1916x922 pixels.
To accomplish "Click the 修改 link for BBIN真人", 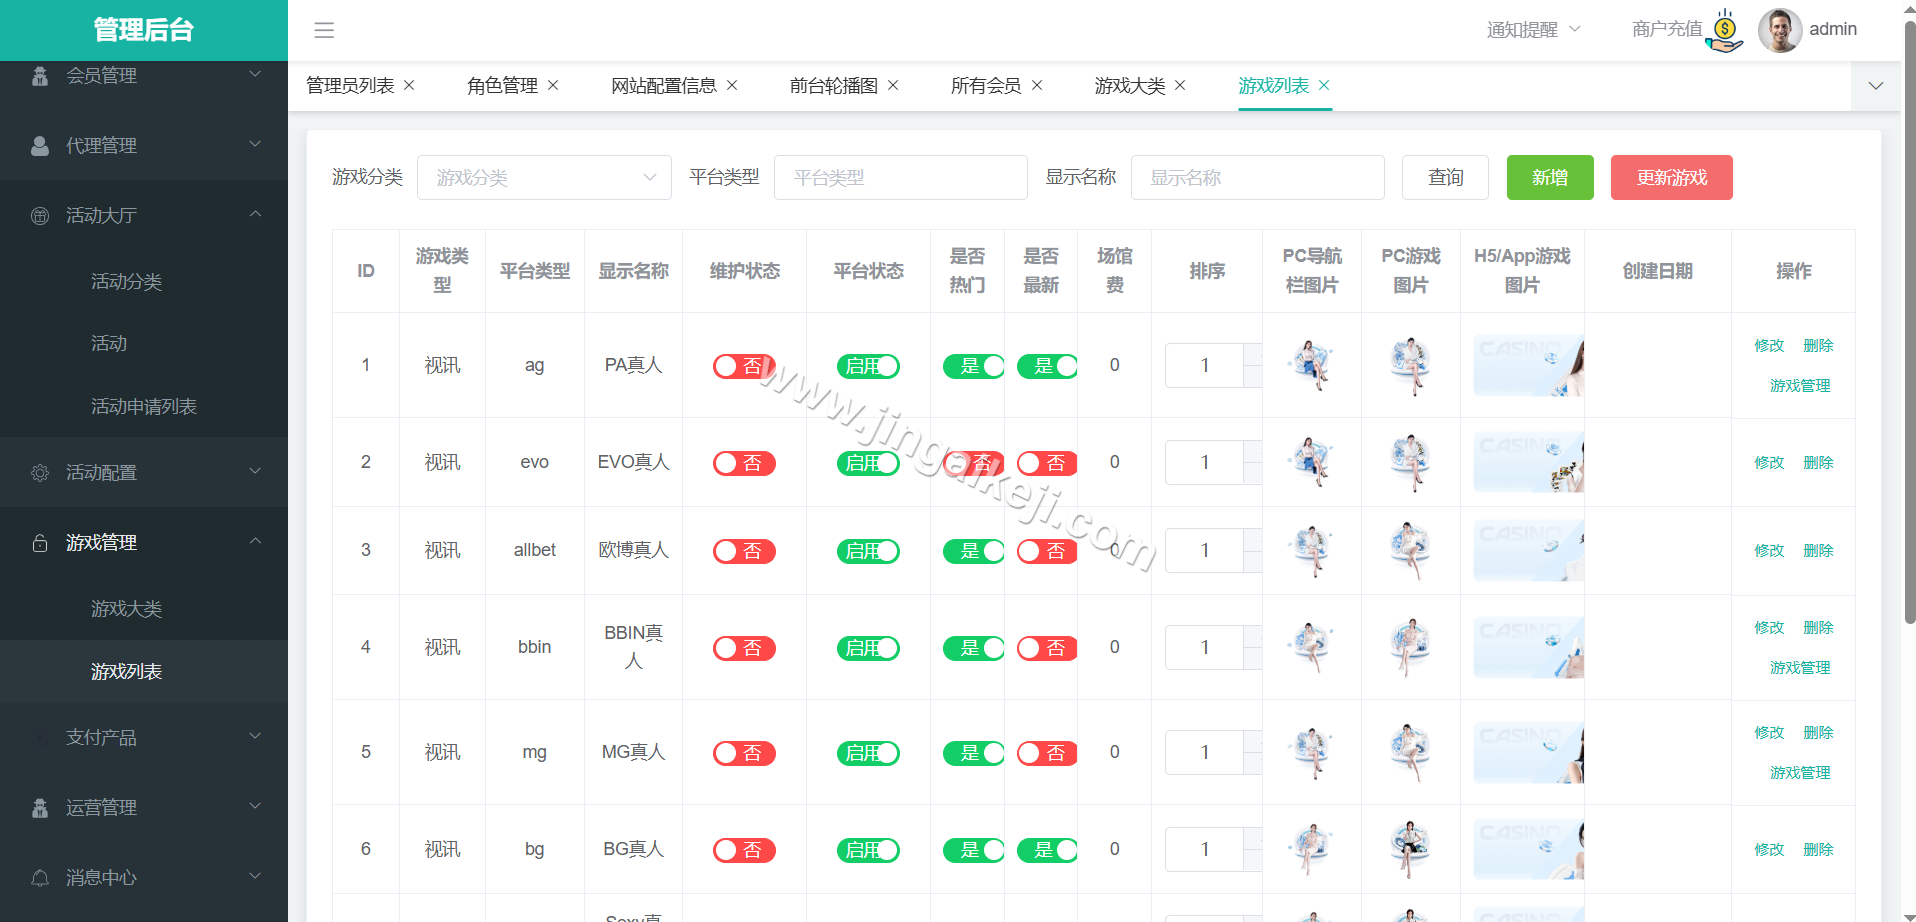I will pos(1768,627).
